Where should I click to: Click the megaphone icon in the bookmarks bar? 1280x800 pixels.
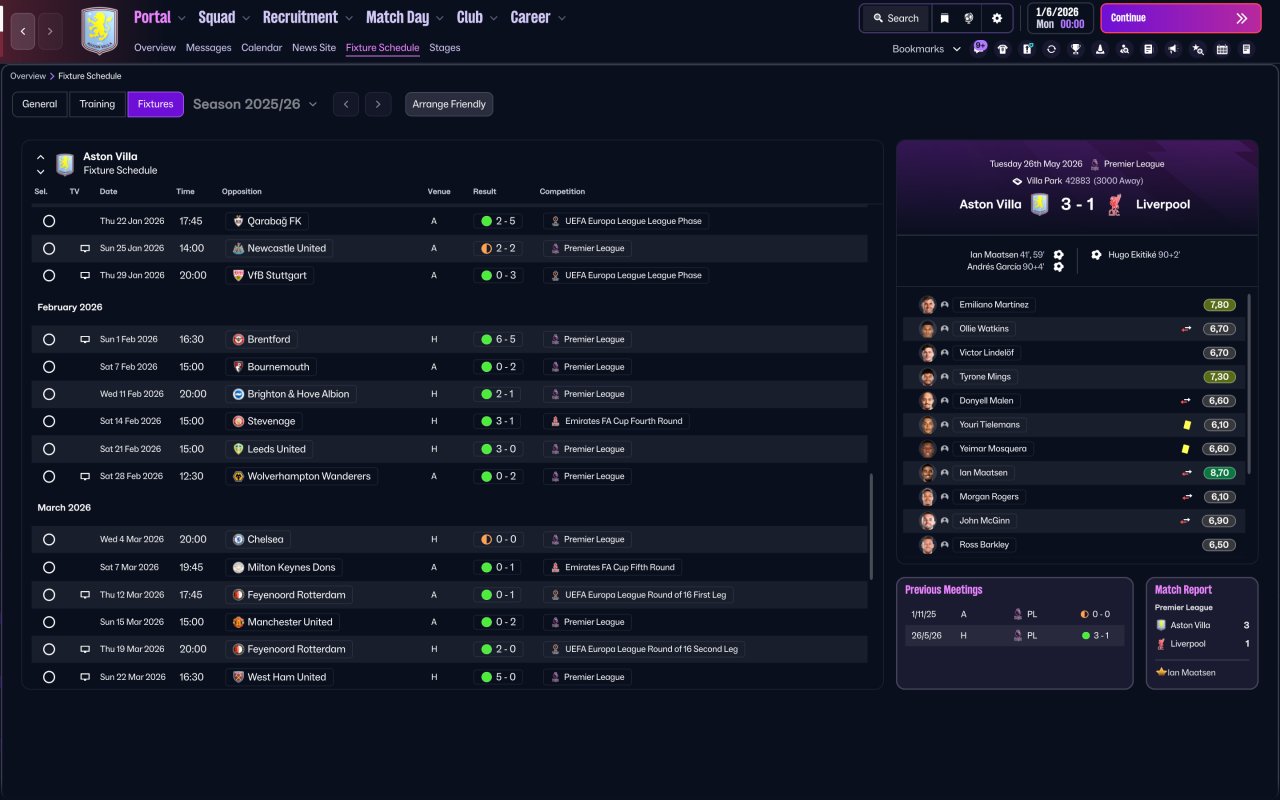pos(1173,49)
